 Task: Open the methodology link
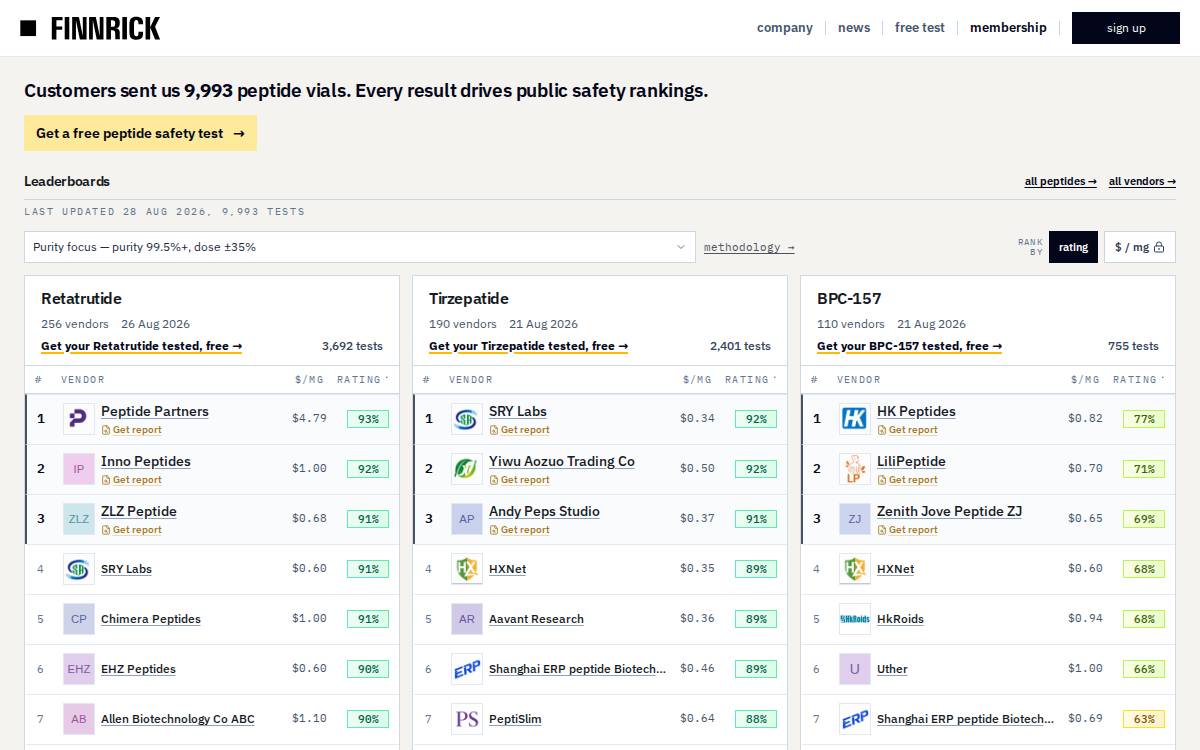749,247
